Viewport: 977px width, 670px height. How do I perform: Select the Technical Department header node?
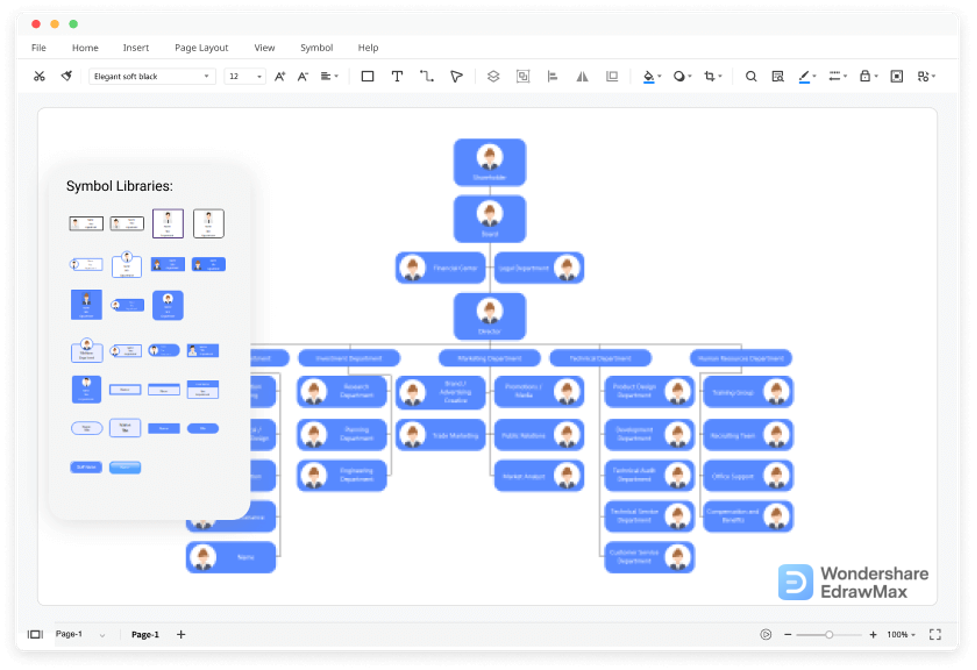[601, 358]
